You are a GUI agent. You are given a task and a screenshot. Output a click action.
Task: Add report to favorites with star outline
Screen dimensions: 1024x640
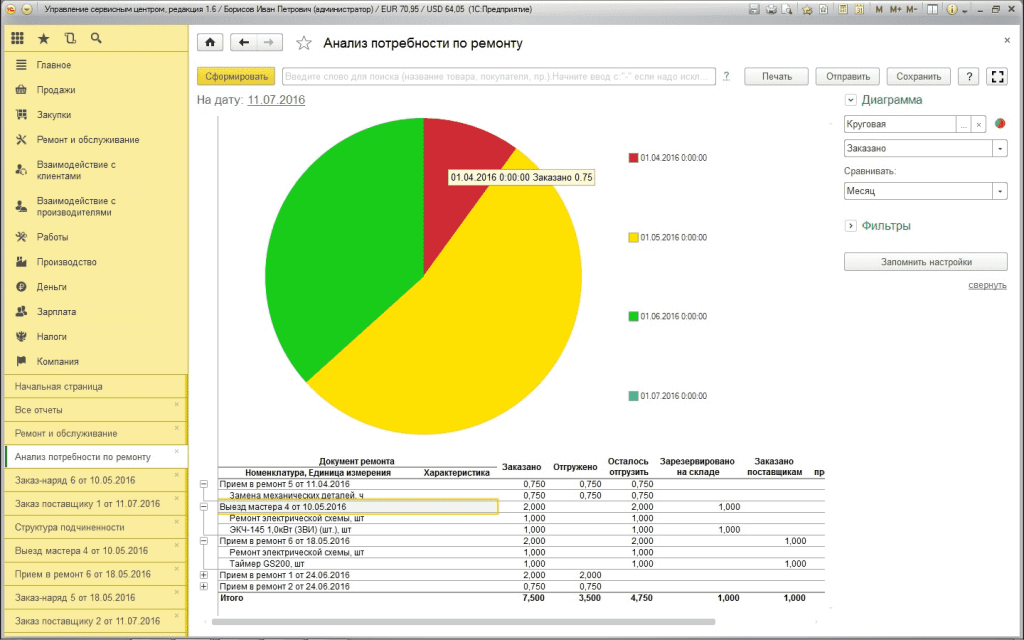pyautogui.click(x=304, y=43)
